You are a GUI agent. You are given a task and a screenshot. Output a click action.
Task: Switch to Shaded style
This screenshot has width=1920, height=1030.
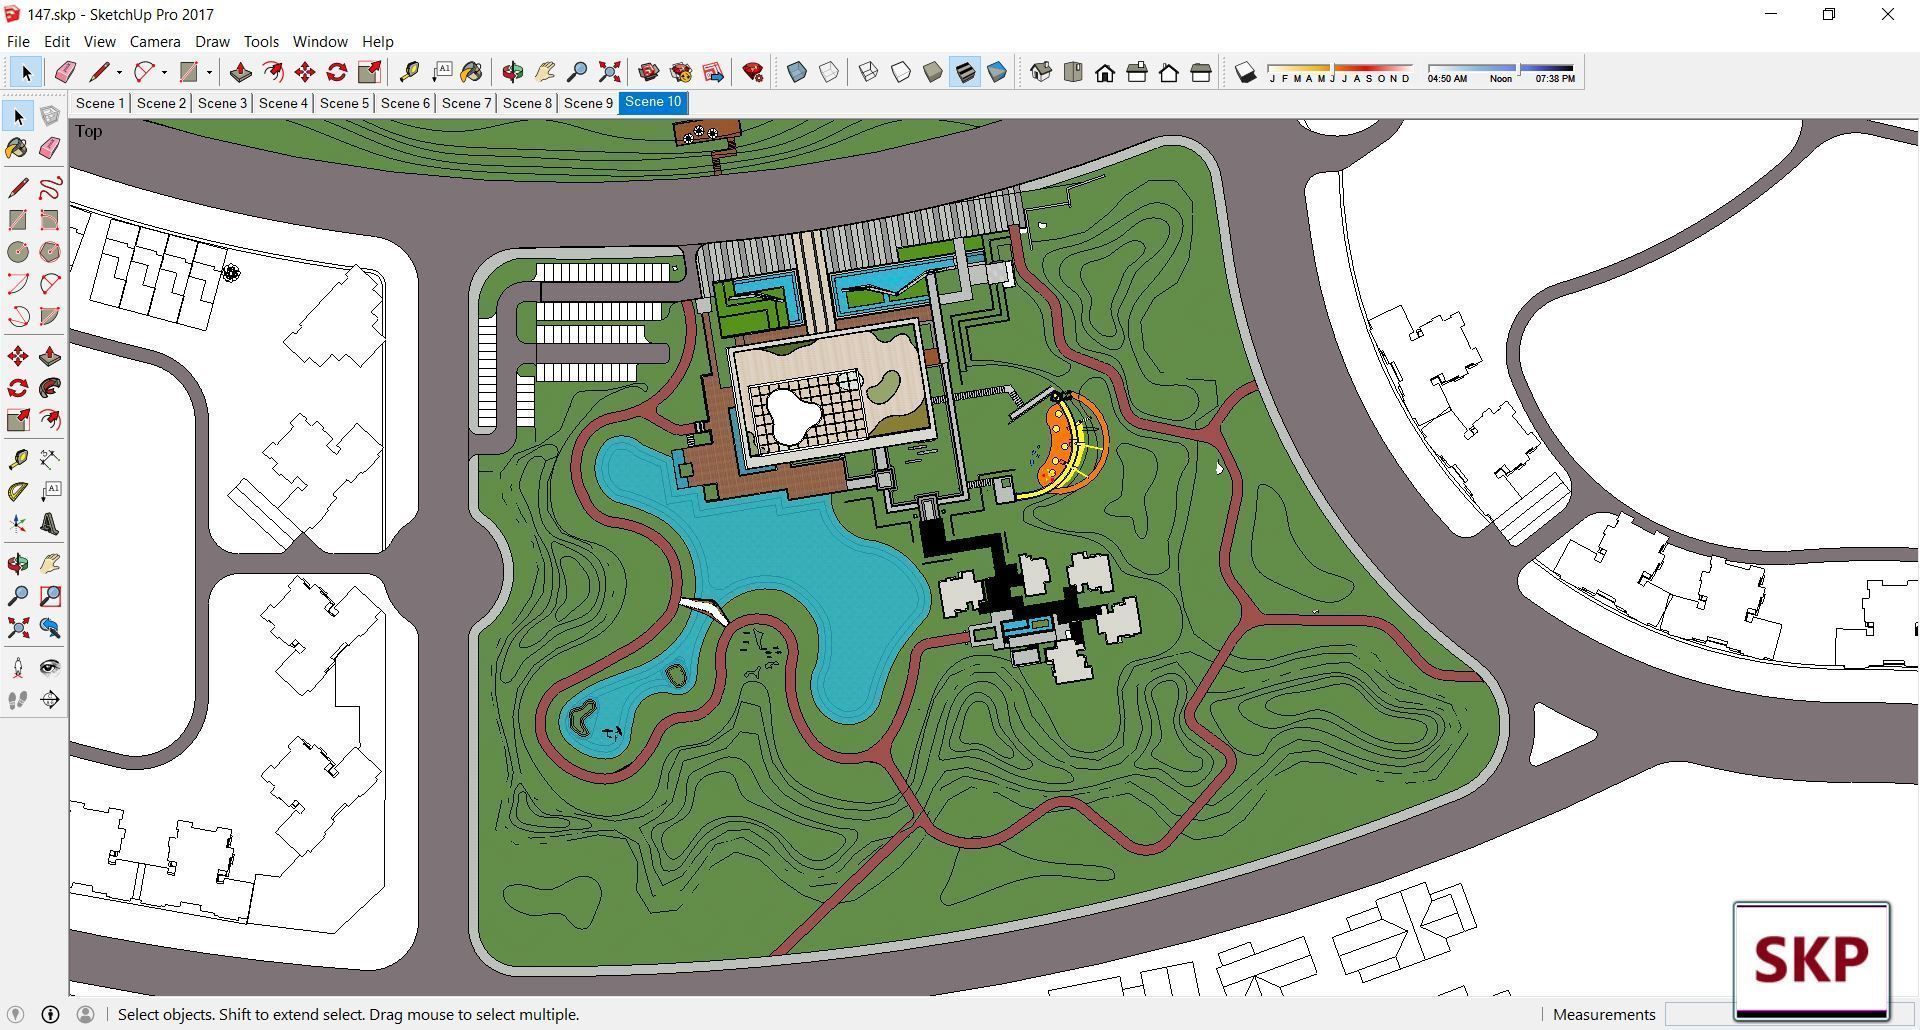932,72
